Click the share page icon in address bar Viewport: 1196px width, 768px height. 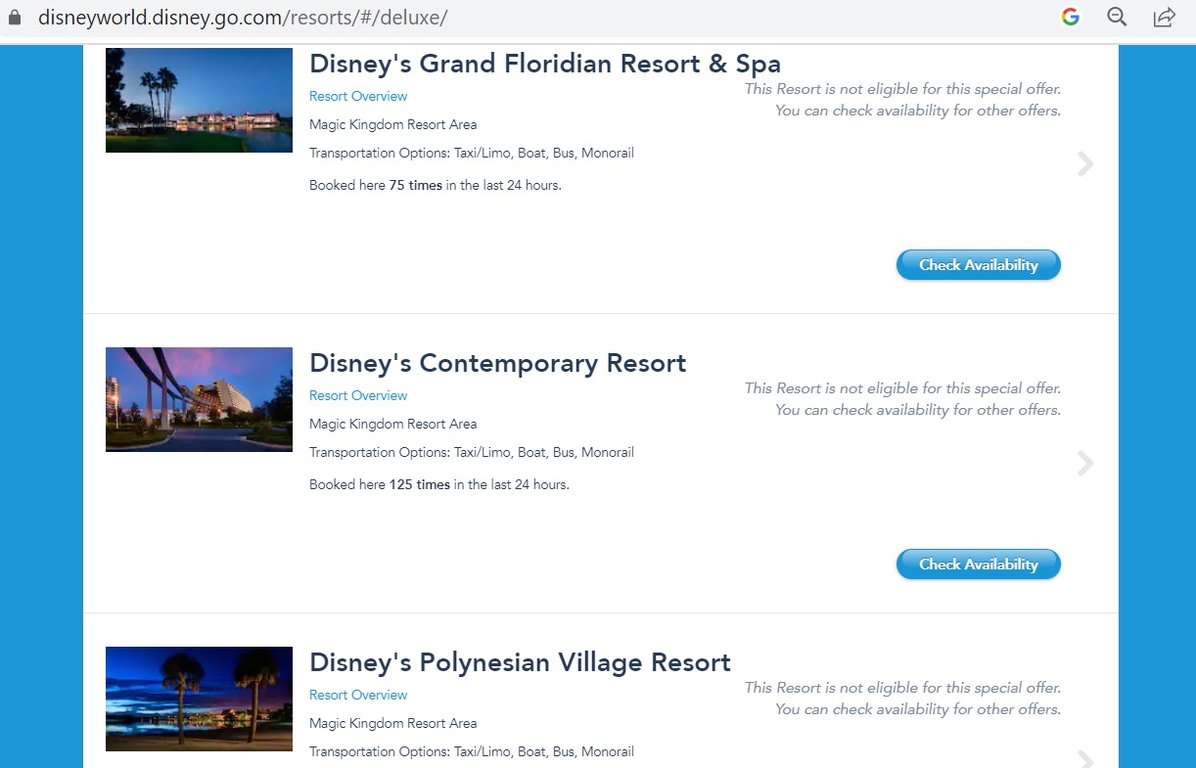coord(1164,17)
